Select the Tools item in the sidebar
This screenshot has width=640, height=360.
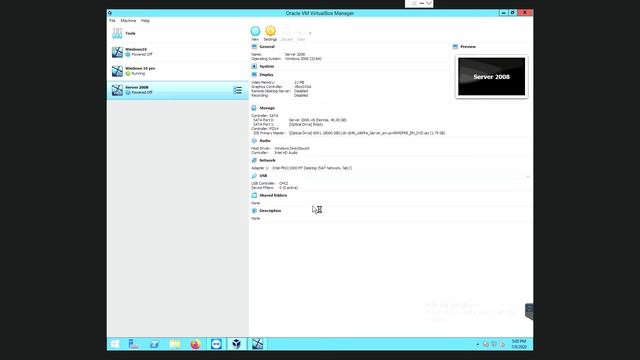pyautogui.click(x=178, y=33)
